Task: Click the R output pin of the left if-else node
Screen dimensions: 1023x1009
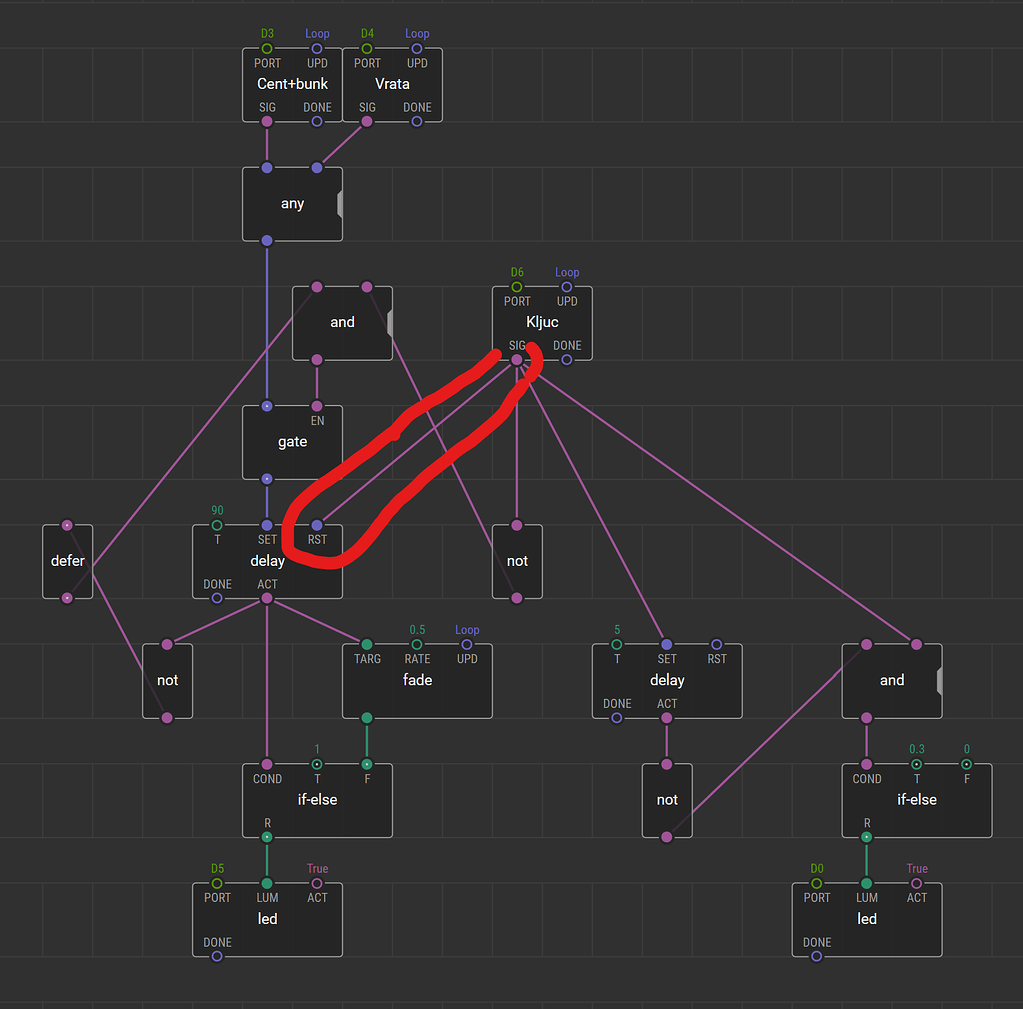Action: tap(267, 837)
